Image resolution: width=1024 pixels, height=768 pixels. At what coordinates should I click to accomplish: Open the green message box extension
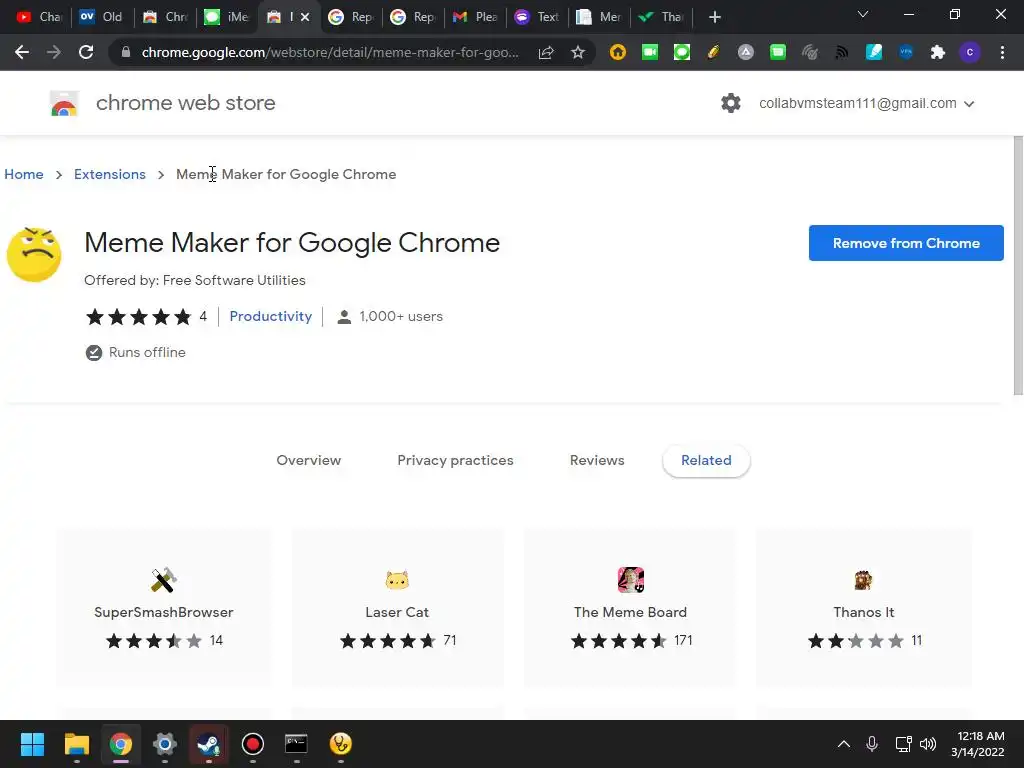point(777,52)
